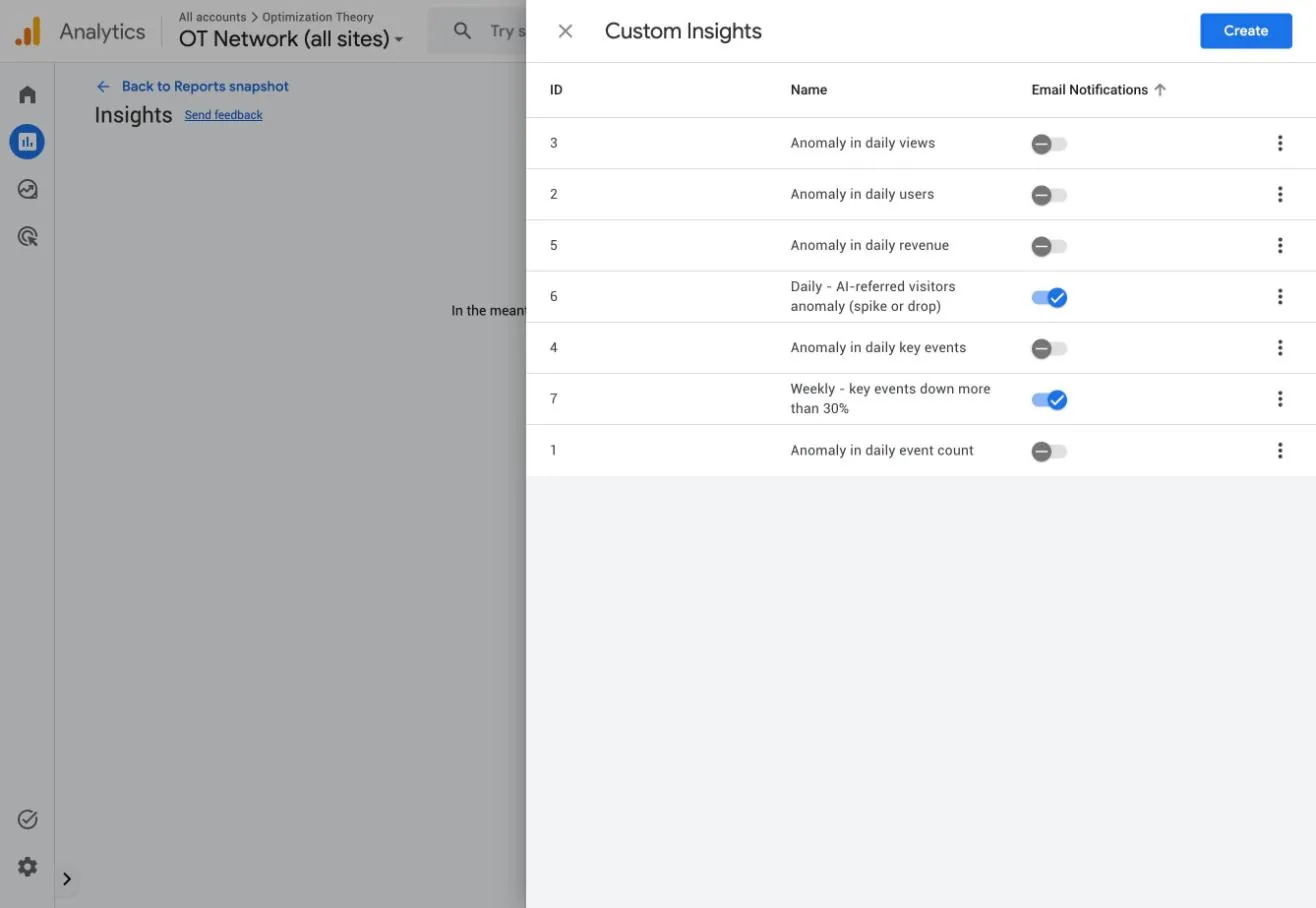Select the 'Anomaly in daily views' name
The width and height of the screenshot is (1316, 908).
tap(863, 143)
